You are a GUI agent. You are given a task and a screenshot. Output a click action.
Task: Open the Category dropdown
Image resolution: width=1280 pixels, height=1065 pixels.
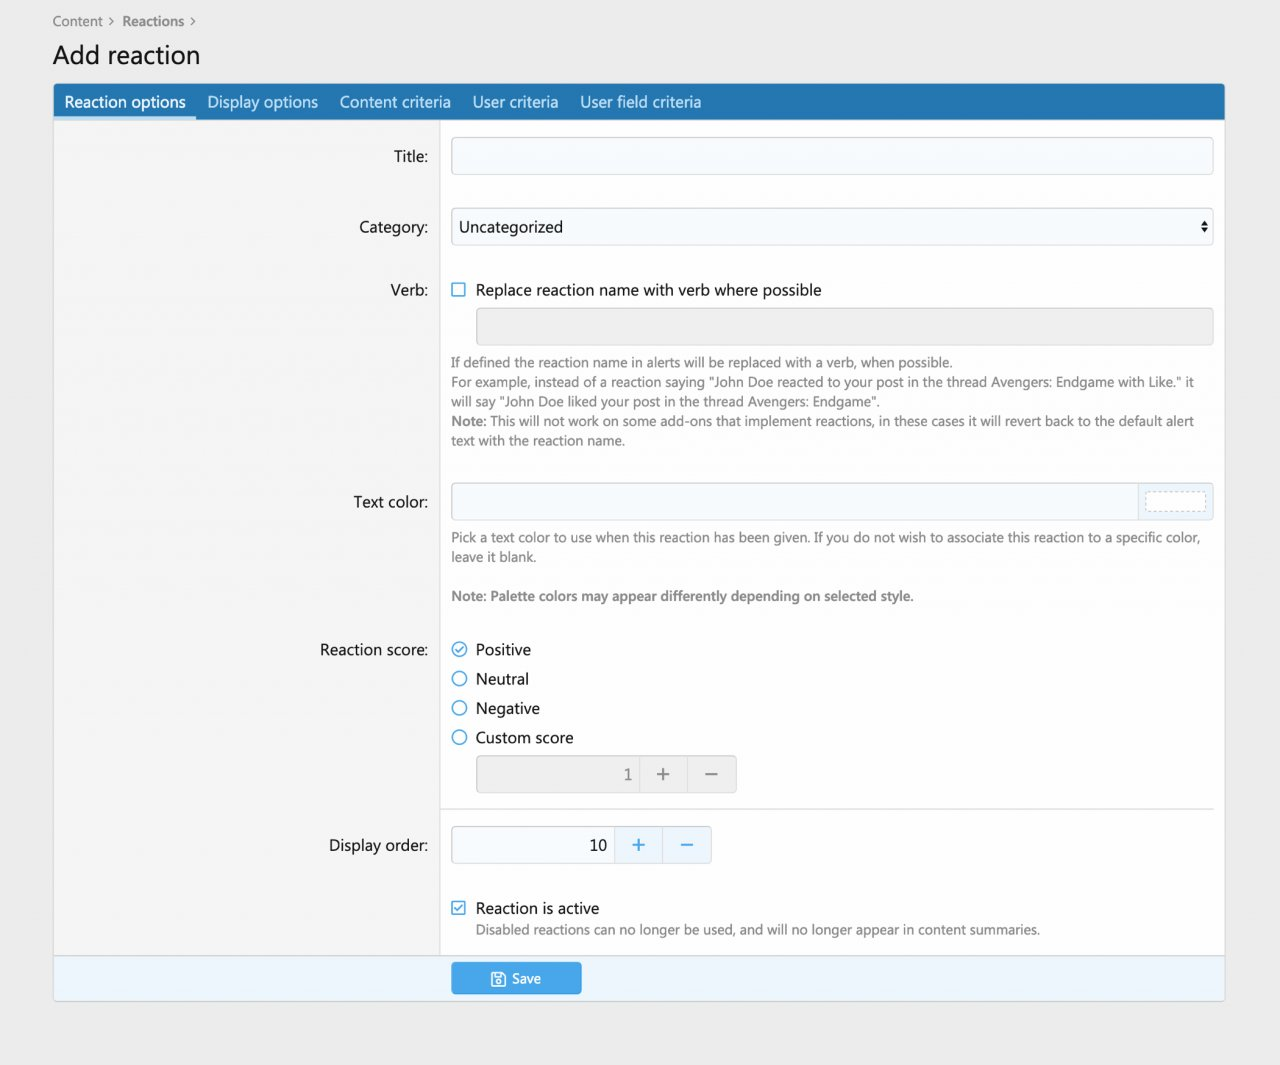[831, 227]
